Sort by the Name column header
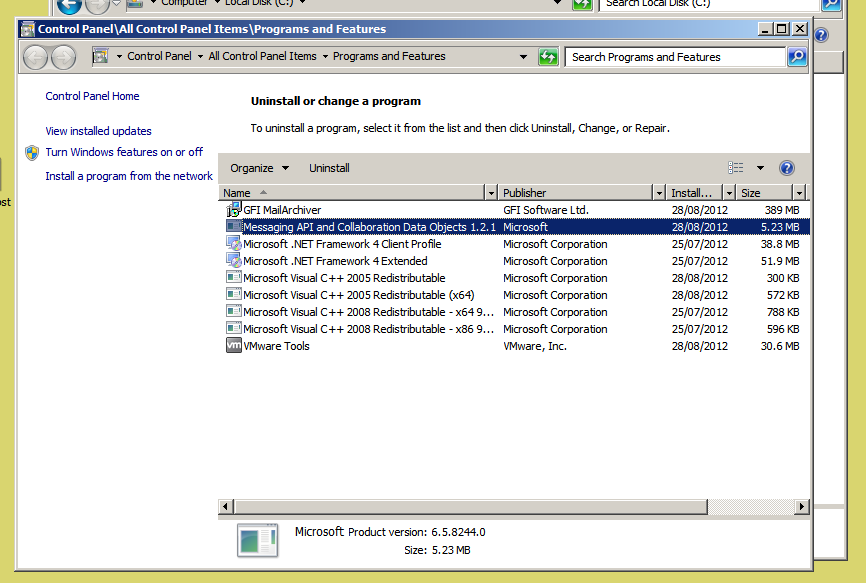Screen dimensions: 866x583 point(352,193)
